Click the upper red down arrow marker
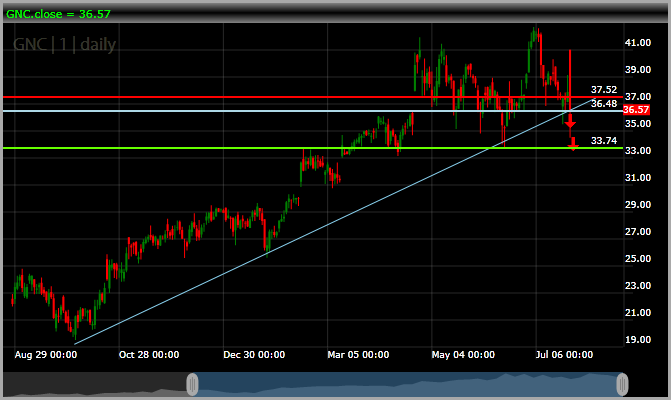The height and width of the screenshot is (400, 671). tap(570, 121)
